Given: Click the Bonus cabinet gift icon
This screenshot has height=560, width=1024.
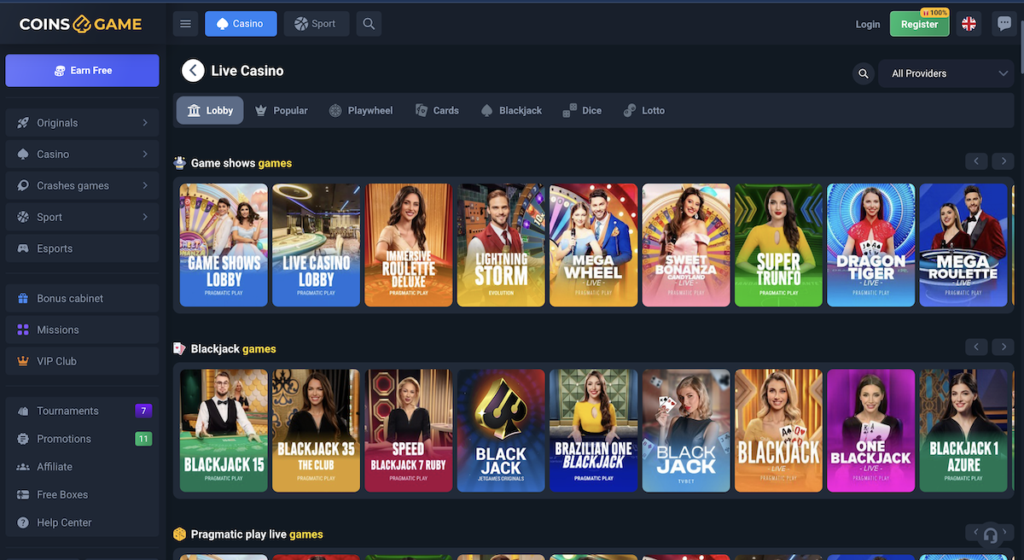Looking at the screenshot, I should pyautogui.click(x=23, y=298).
